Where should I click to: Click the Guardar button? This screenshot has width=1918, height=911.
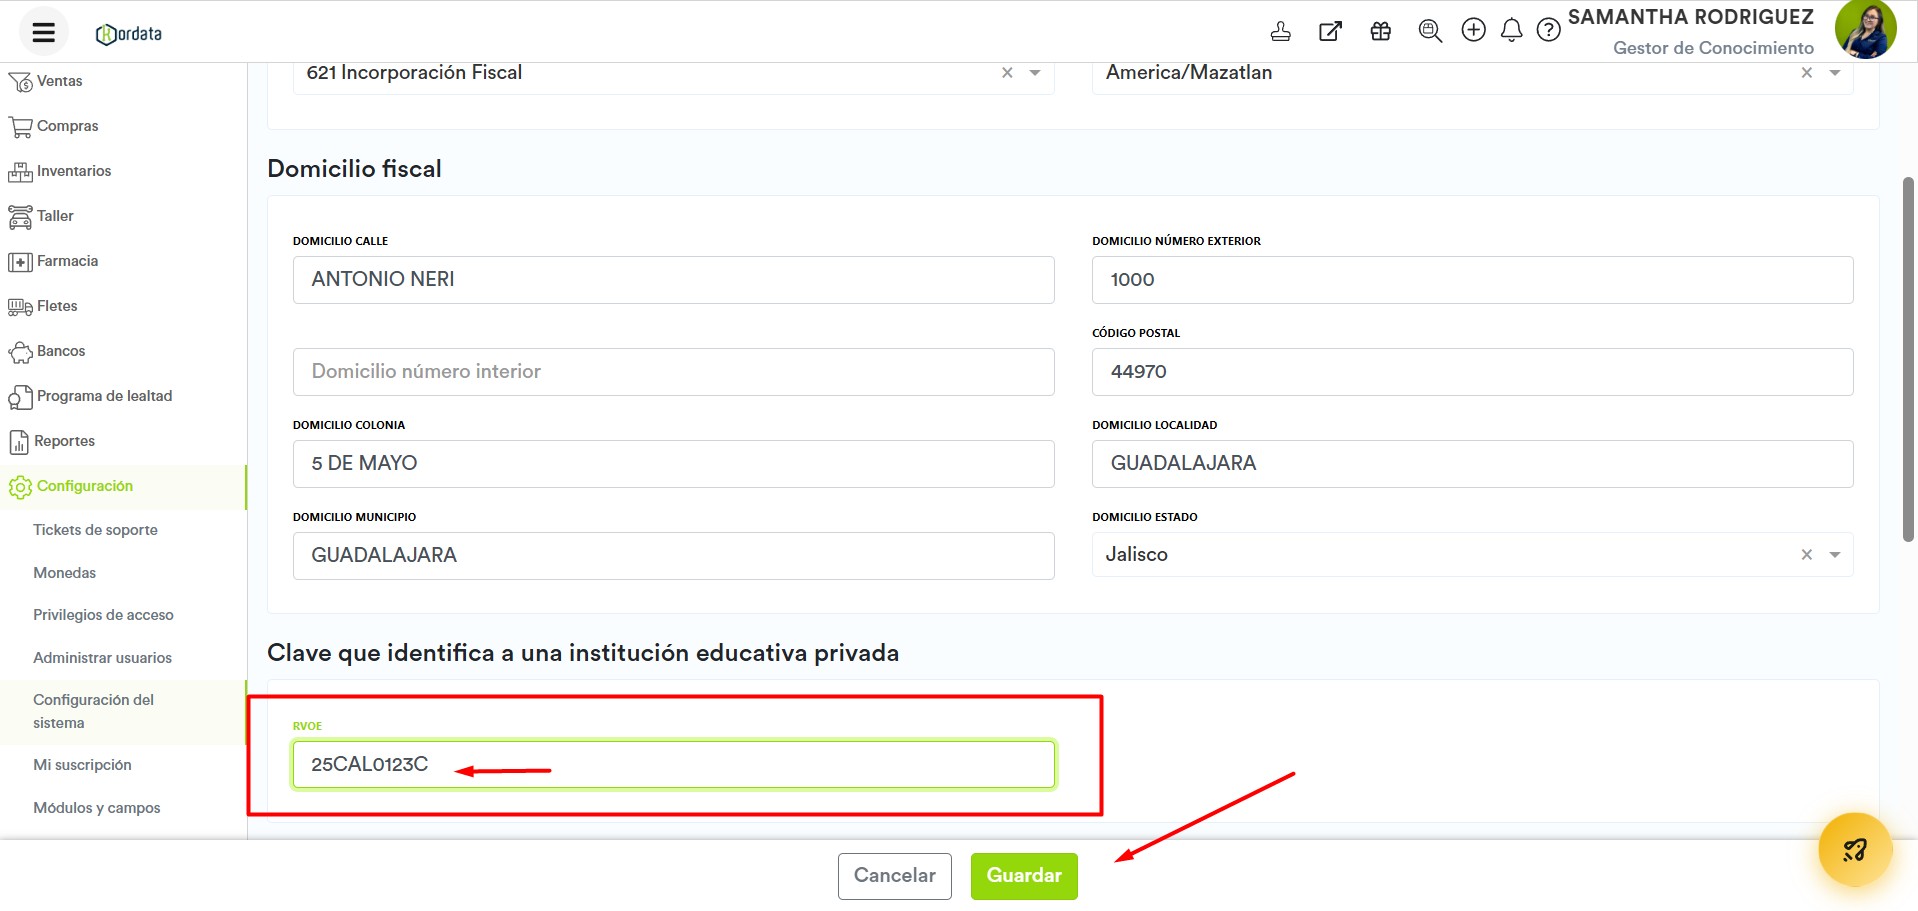[x=1024, y=876]
